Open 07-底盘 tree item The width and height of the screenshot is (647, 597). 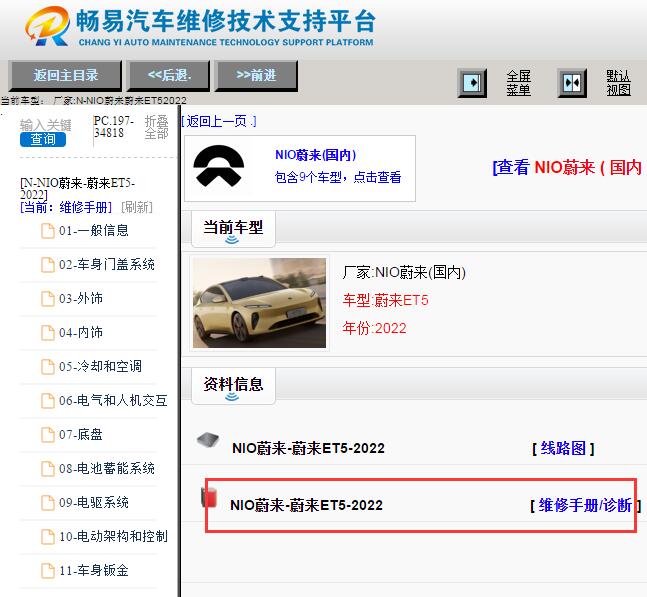81,434
